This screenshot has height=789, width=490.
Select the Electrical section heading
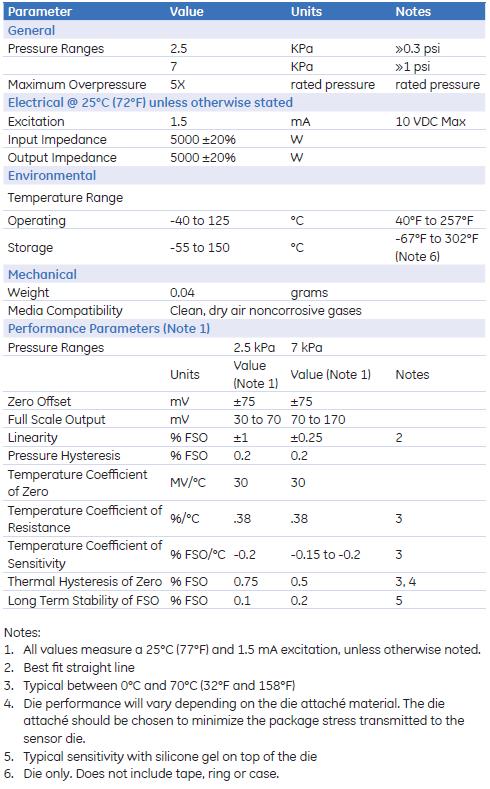[x=150, y=103]
